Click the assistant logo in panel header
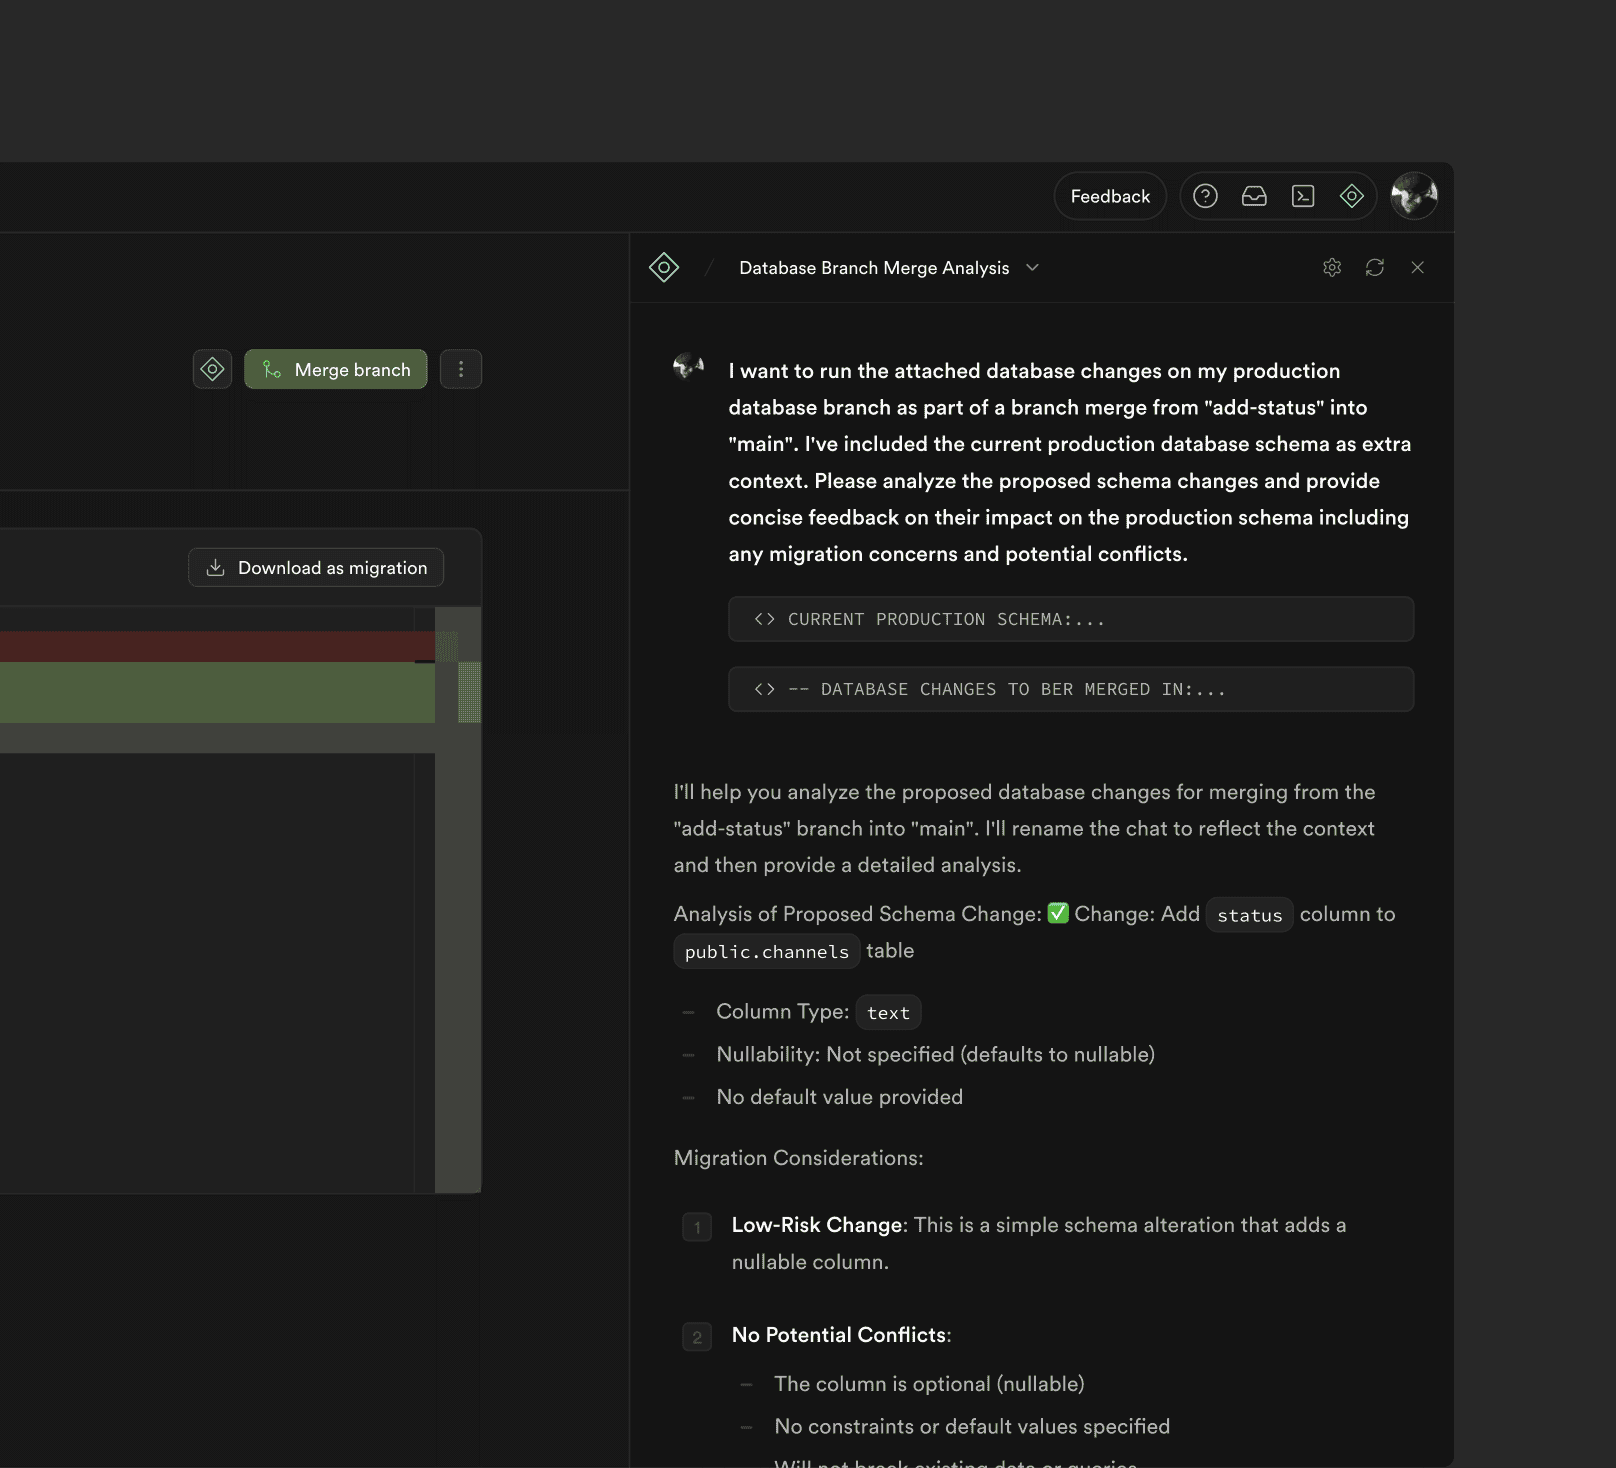Image resolution: width=1616 pixels, height=1468 pixels. click(664, 267)
